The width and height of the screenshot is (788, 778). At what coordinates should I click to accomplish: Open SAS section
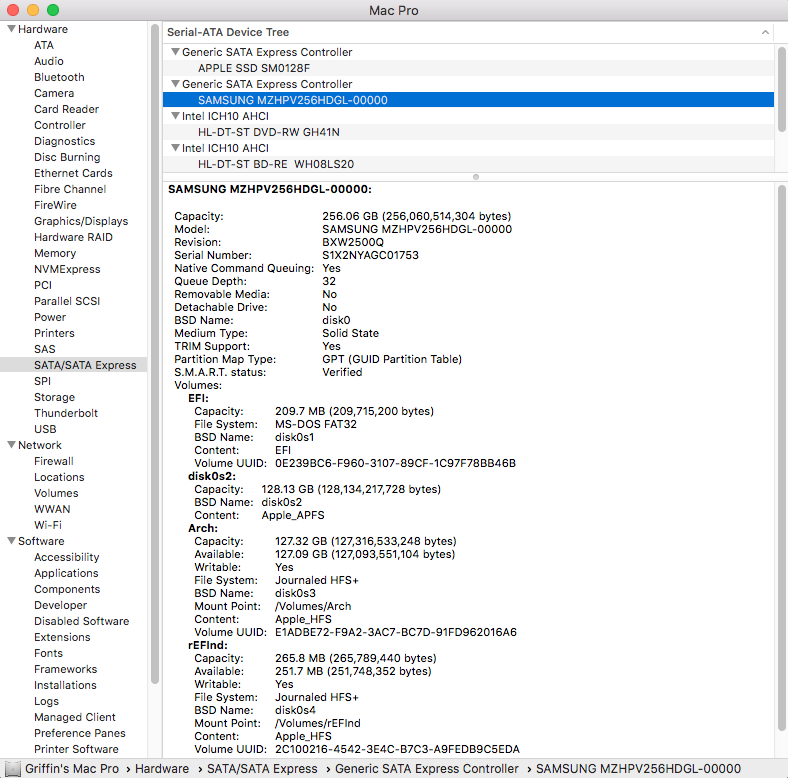45,349
